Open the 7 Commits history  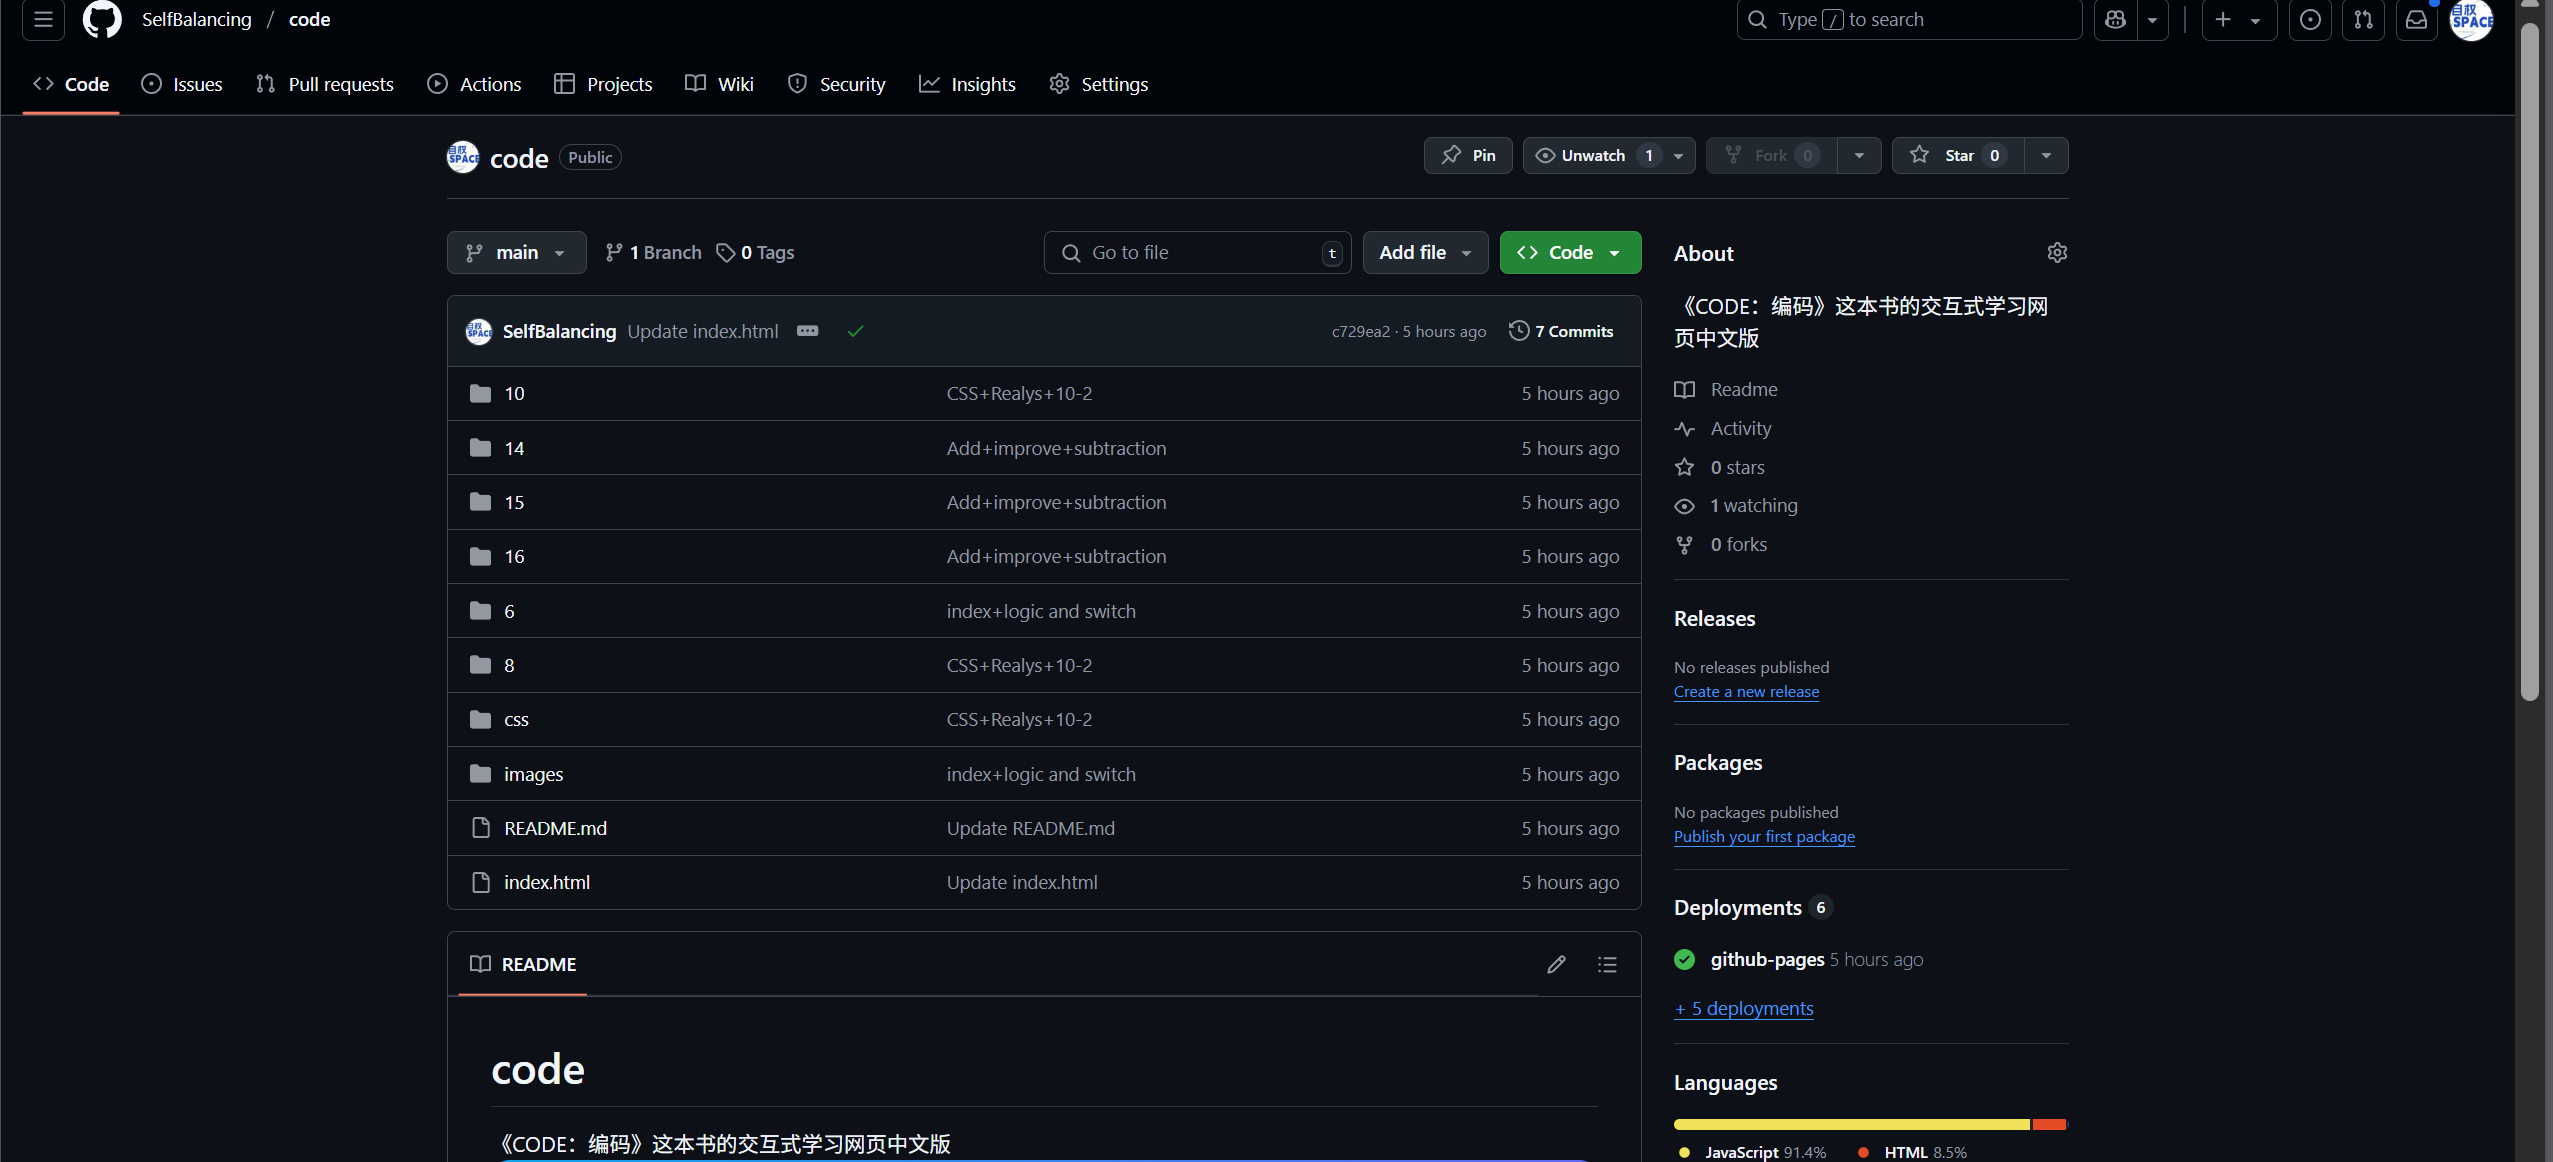tap(1561, 331)
